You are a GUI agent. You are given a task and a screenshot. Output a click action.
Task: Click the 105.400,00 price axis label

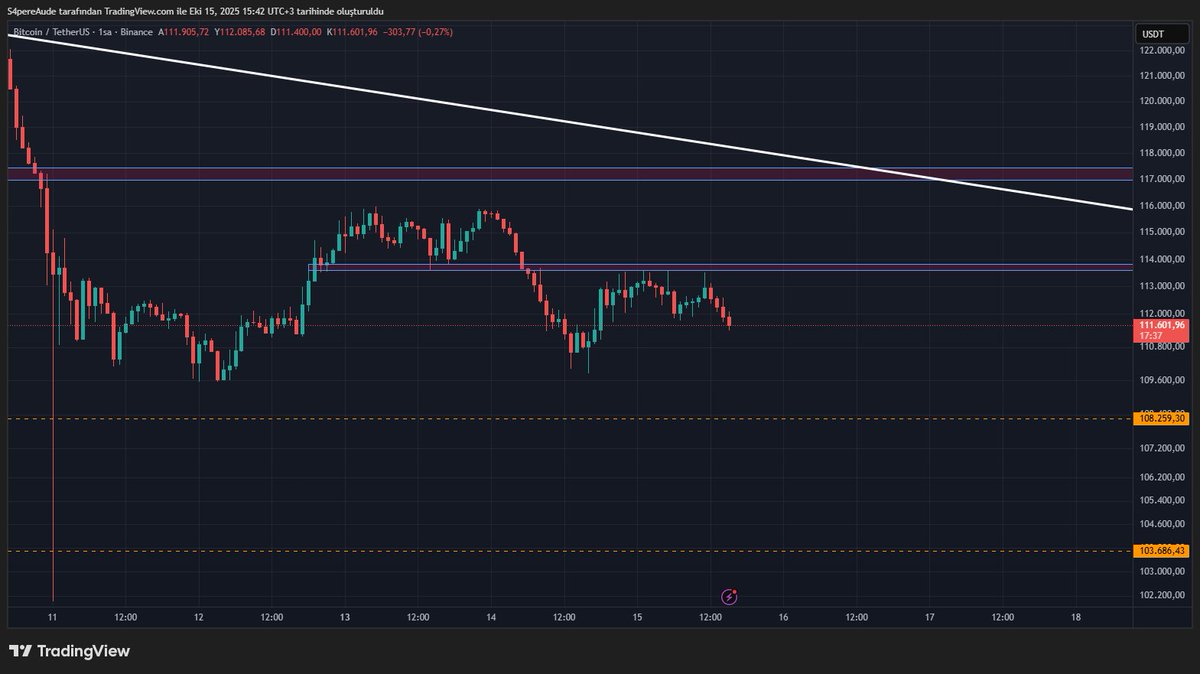tap(1162, 500)
